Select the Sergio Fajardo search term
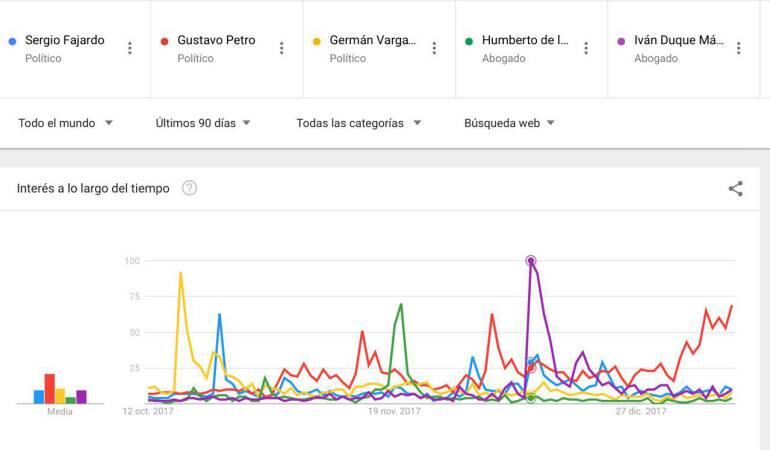Image resolution: width=770 pixels, height=450 pixels. [64, 41]
